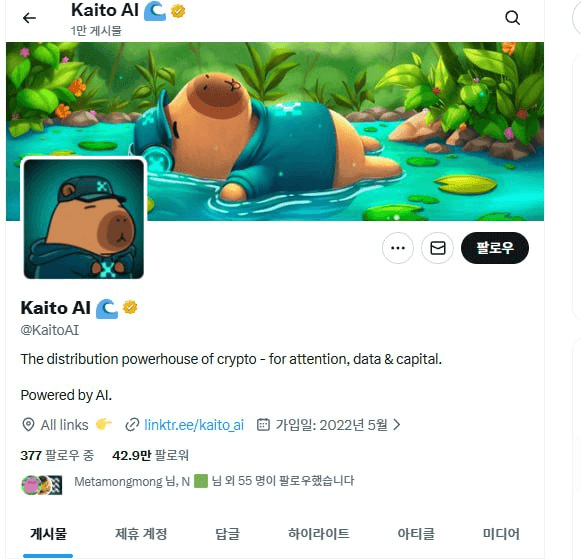This screenshot has width=581, height=559.
Task: Open the 하이라이트 tab
Action: 319,534
